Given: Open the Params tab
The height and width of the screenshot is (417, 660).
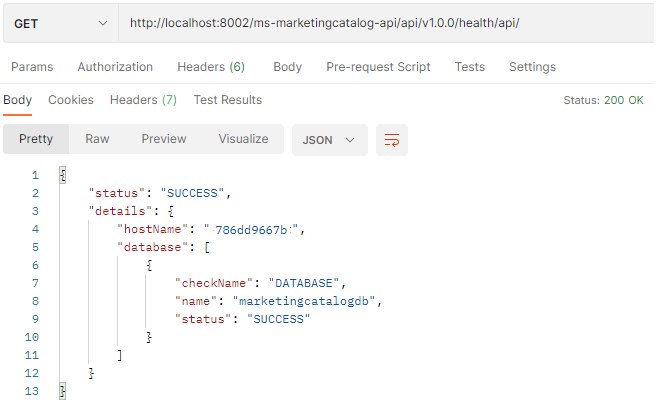Looking at the screenshot, I should click(32, 67).
